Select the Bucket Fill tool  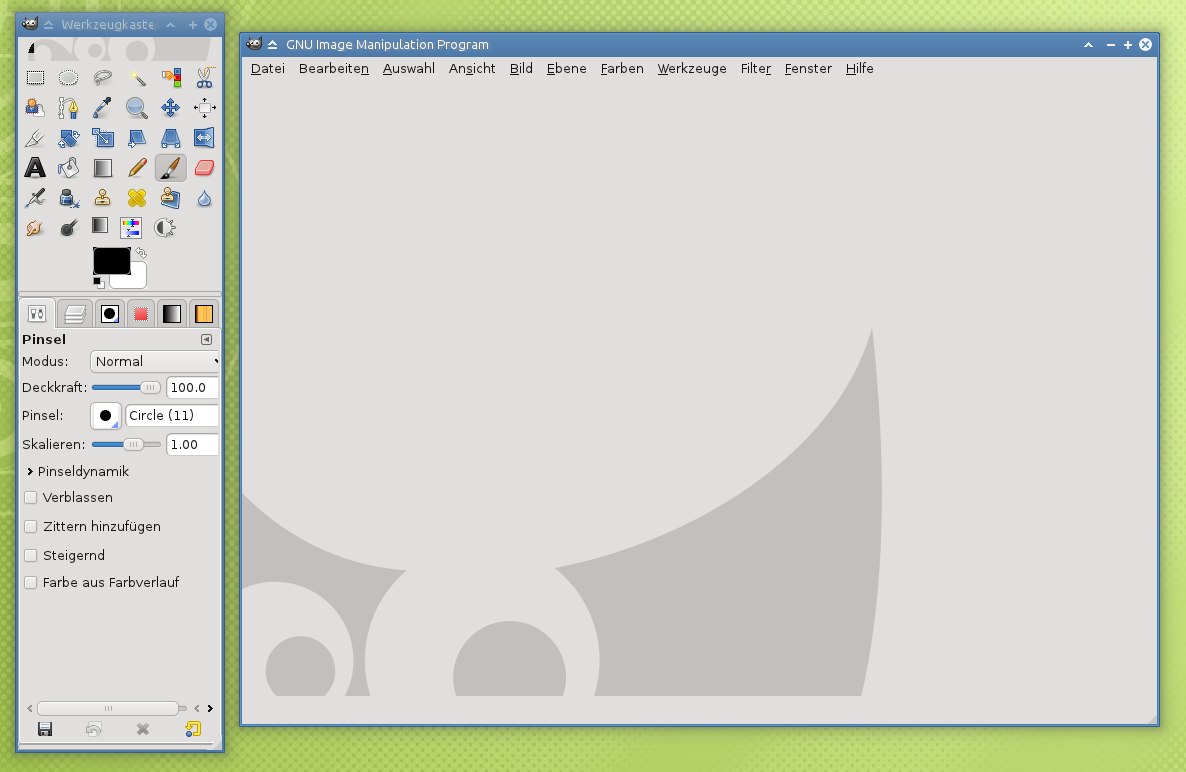(69, 168)
